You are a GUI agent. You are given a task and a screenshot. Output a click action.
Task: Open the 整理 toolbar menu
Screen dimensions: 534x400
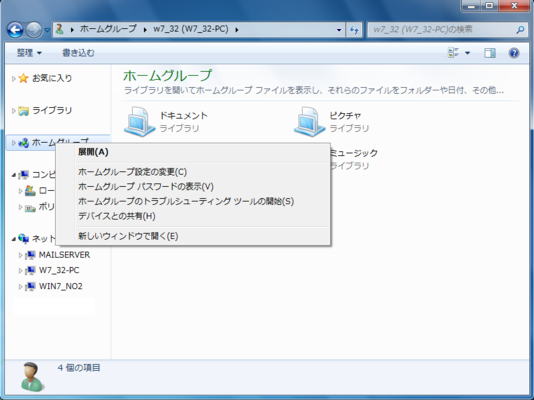coord(29,53)
